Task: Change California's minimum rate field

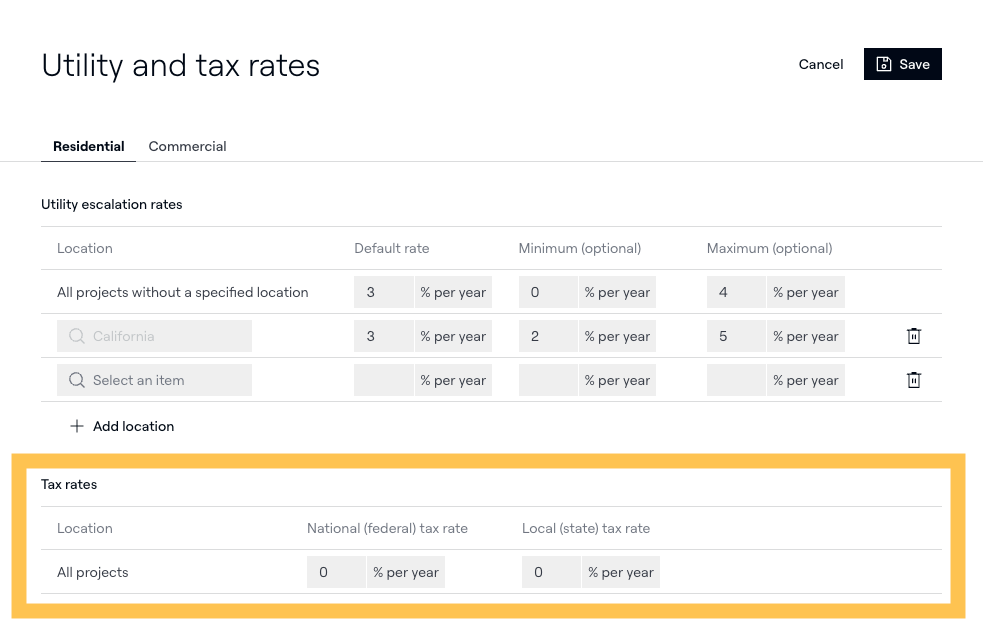Action: point(548,336)
